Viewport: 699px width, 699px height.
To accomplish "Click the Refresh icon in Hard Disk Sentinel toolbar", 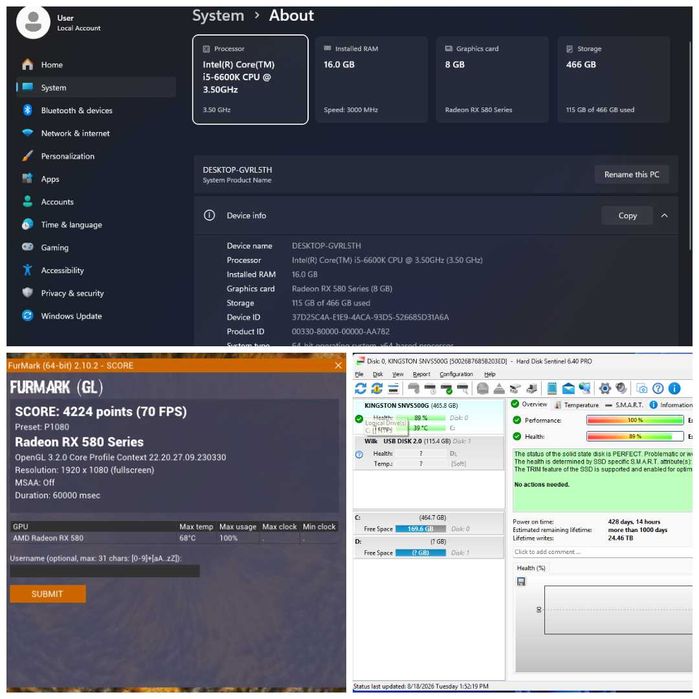I will point(360,389).
